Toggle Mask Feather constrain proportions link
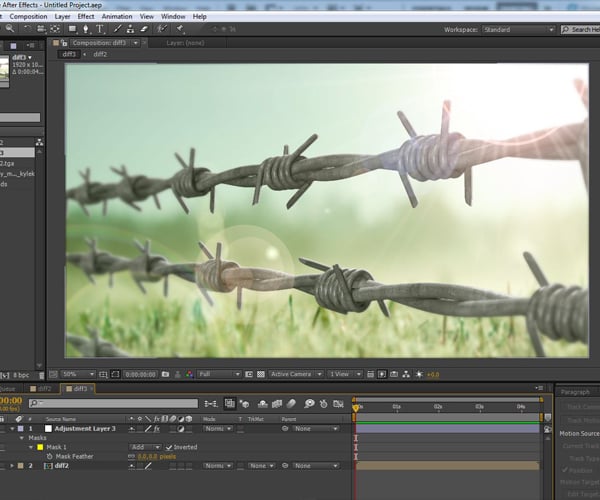Viewport: 600px width, 500px height. click(x=132, y=456)
